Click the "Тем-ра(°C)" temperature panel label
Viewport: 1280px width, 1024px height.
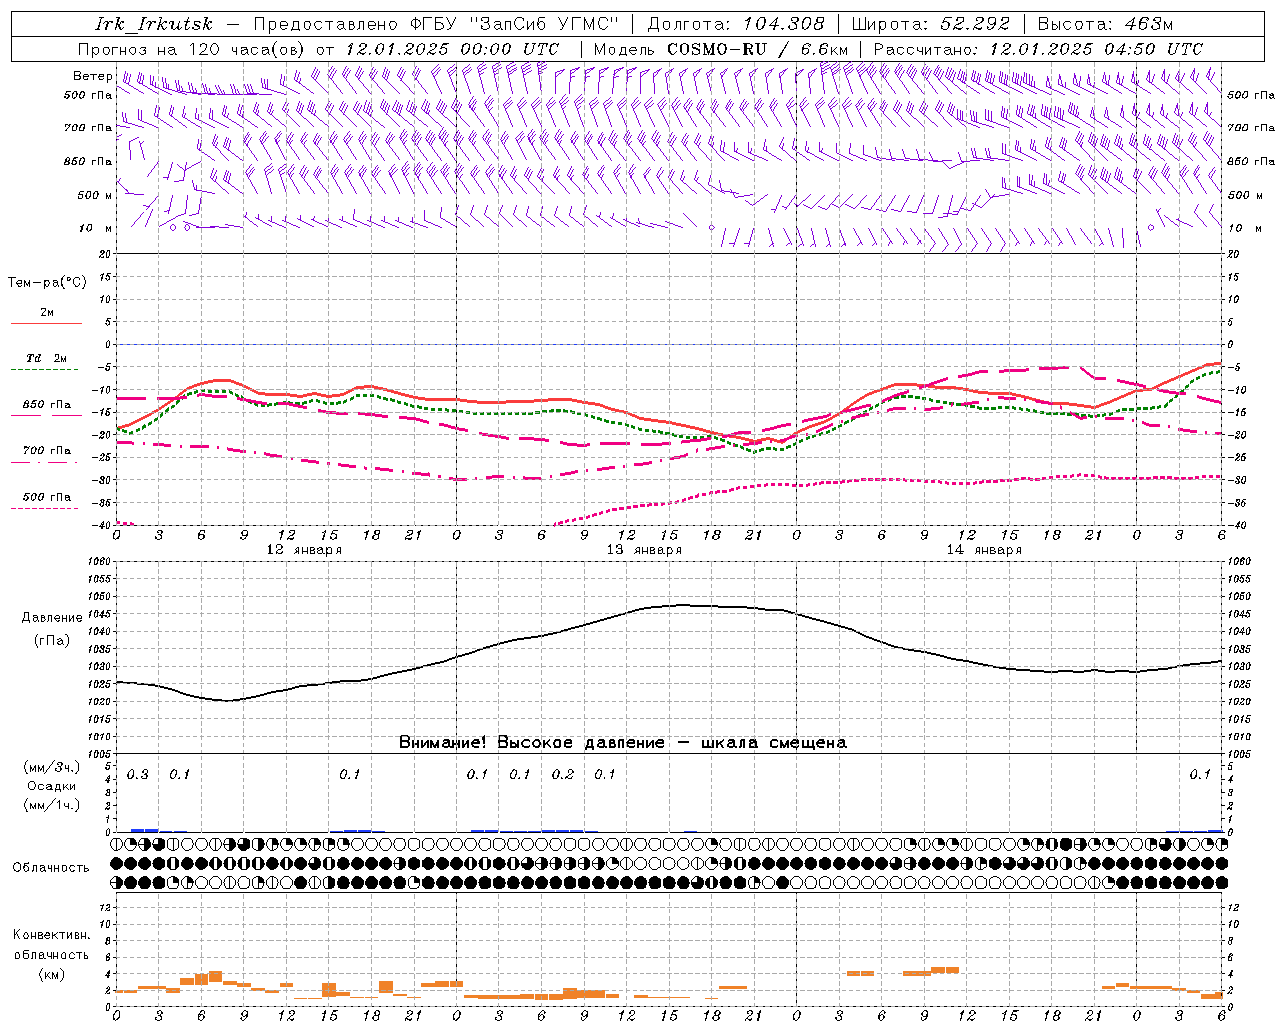[47, 282]
